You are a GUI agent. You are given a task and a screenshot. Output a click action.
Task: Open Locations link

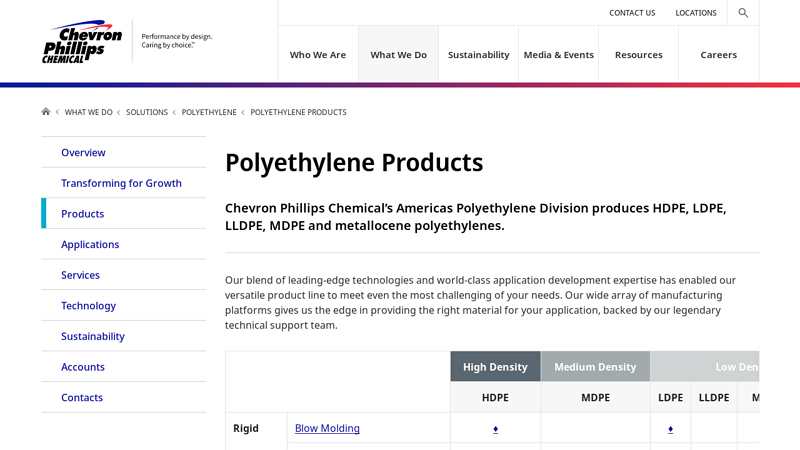click(x=696, y=13)
